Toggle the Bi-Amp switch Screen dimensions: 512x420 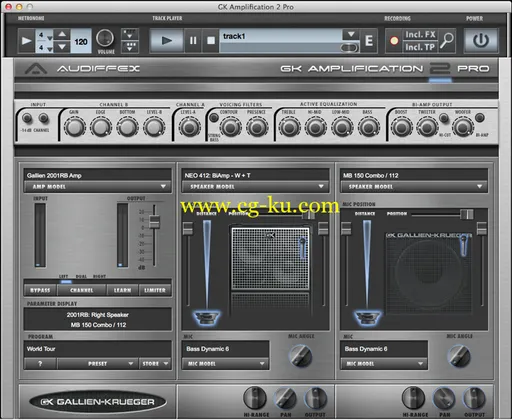pyautogui.click(x=479, y=118)
